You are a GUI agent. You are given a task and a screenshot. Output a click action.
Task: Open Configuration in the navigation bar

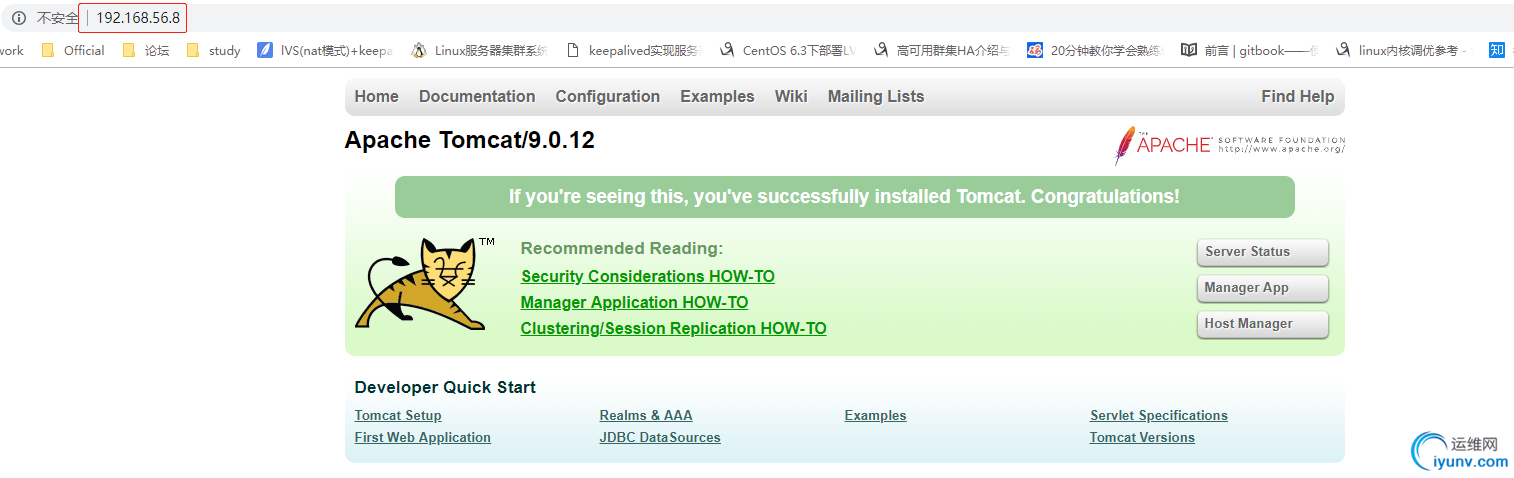pos(608,97)
